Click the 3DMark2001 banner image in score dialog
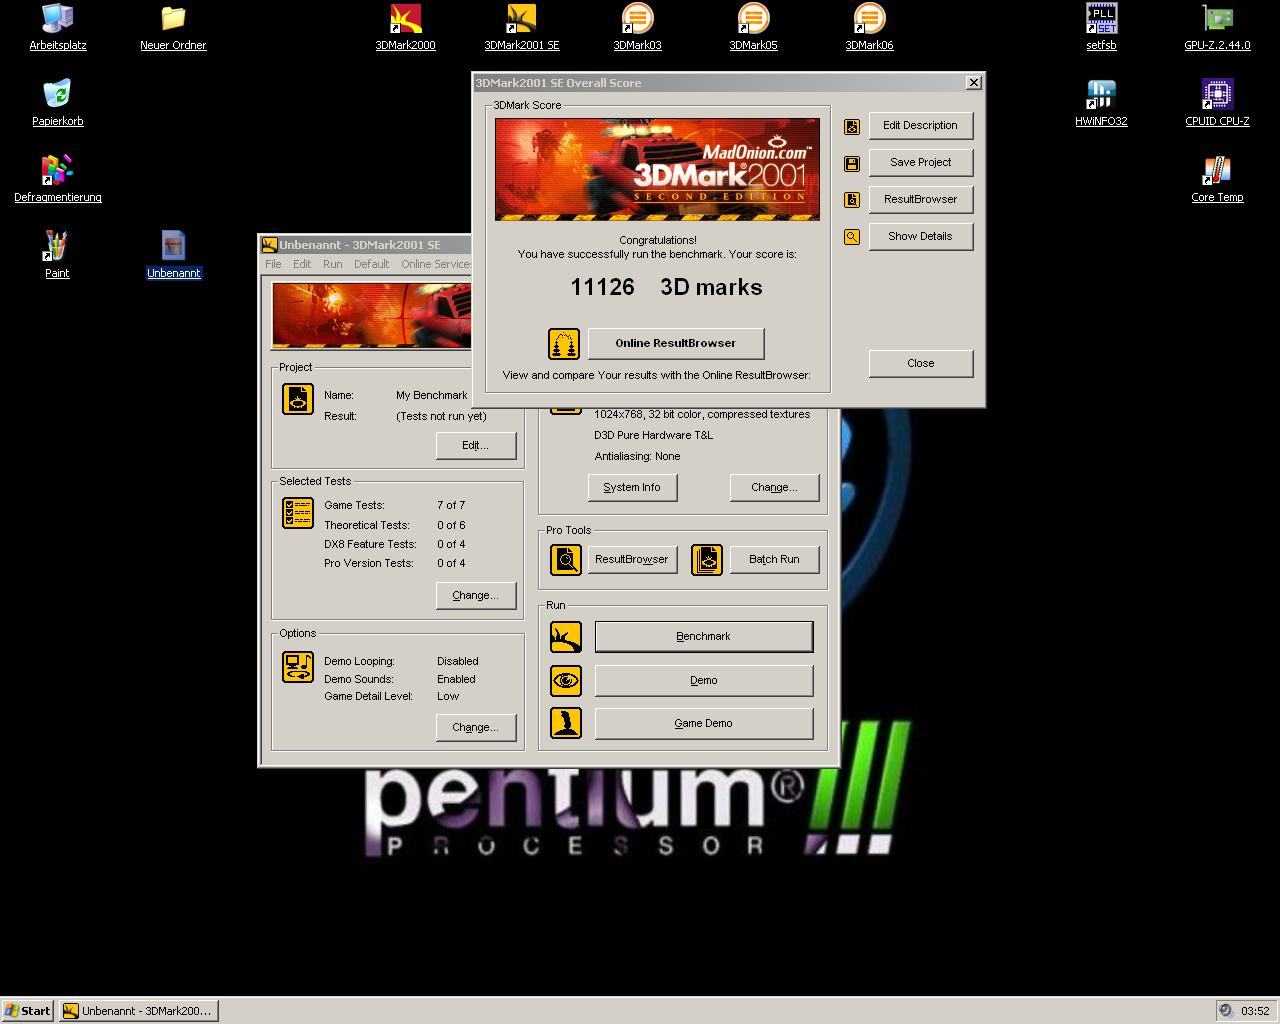This screenshot has height=1024, width=1280. point(657,169)
